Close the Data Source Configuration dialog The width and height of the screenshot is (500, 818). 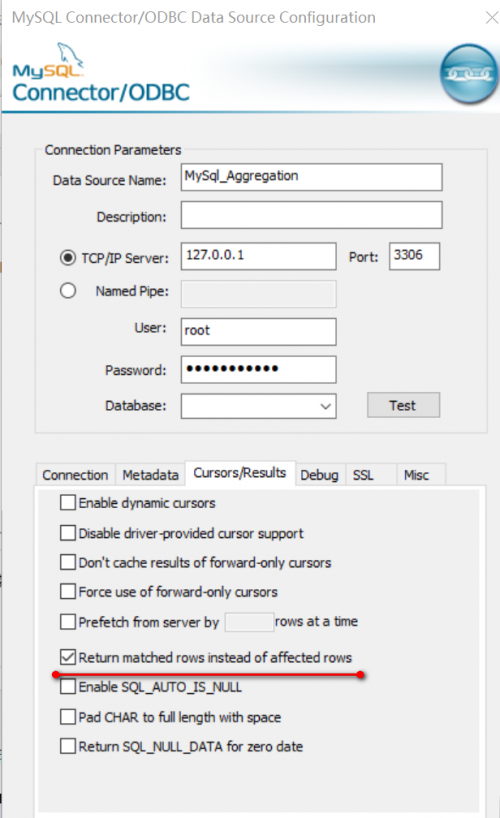491,18
